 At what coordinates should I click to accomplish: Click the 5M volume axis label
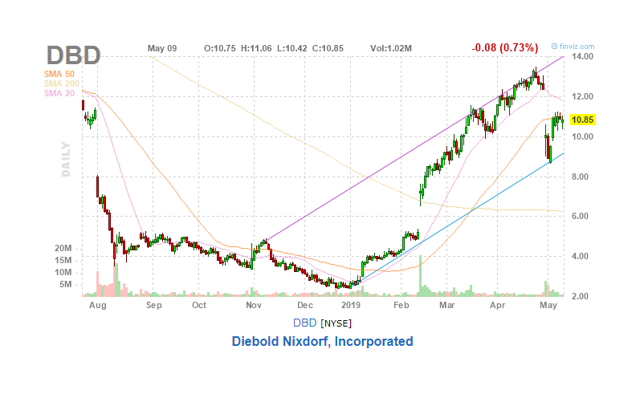click(66, 284)
